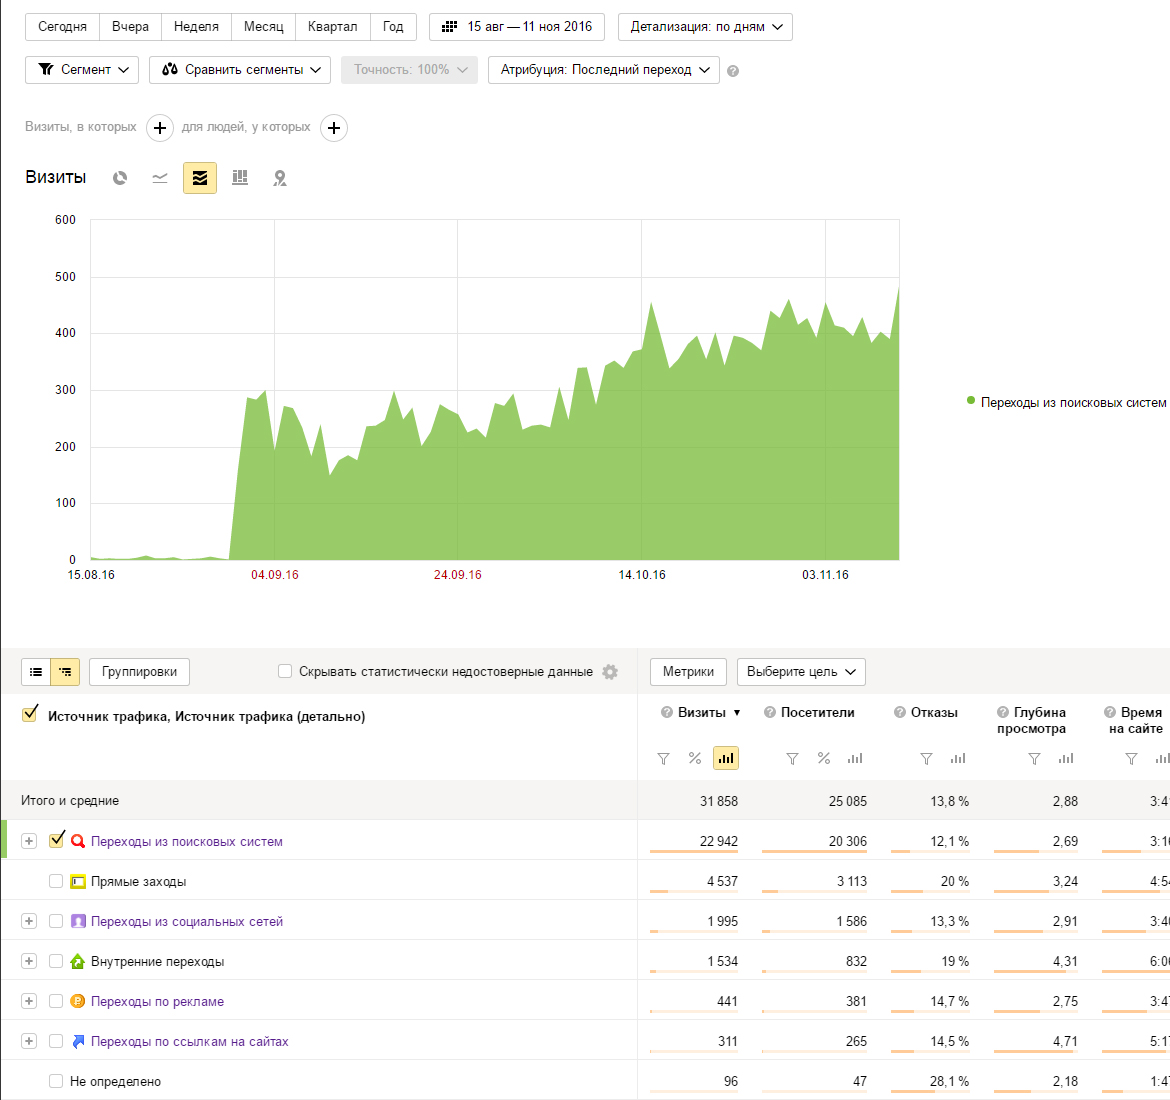This screenshot has width=1170, height=1100.
Task: Expand Переходы из поисковых систем row
Action: pos(28,841)
